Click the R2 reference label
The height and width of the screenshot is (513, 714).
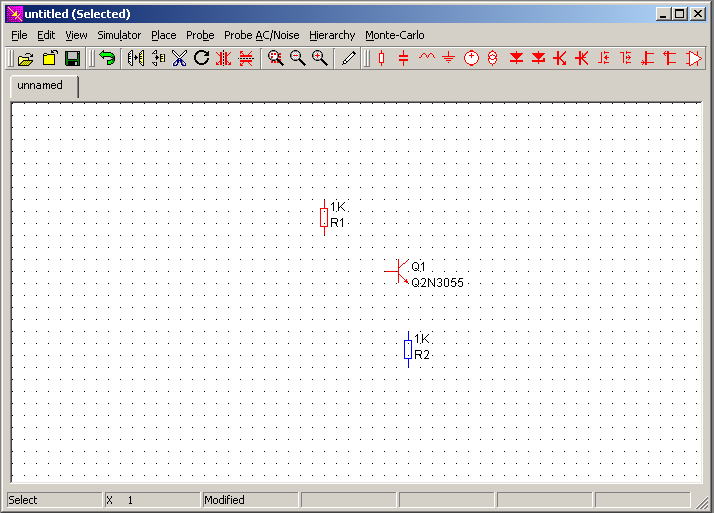pyautogui.click(x=422, y=355)
